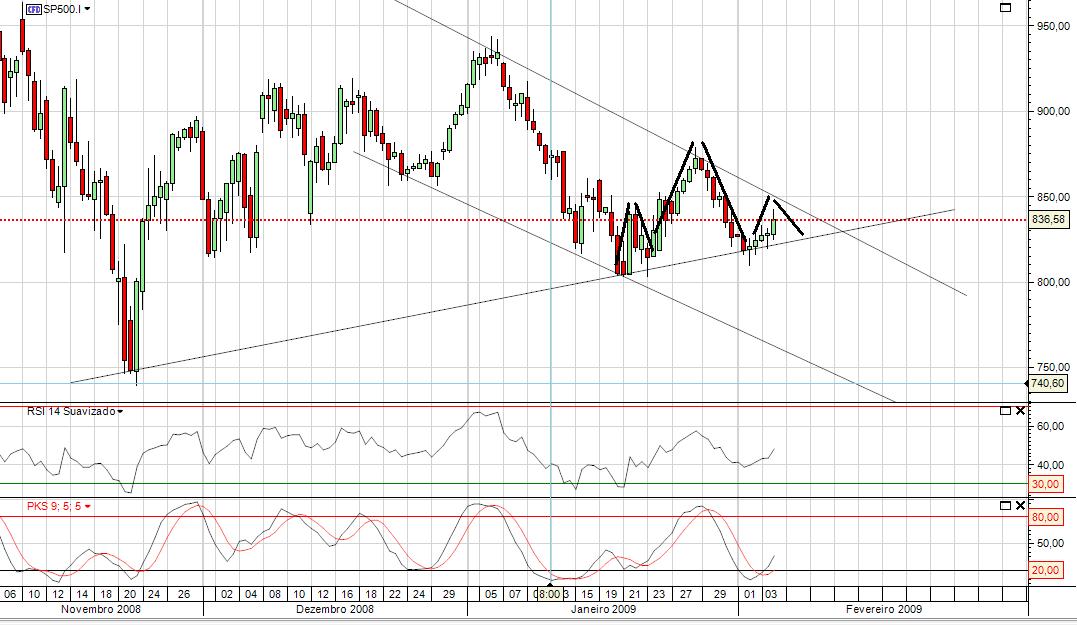Click the Dezembro 2008 month label

tap(335, 609)
